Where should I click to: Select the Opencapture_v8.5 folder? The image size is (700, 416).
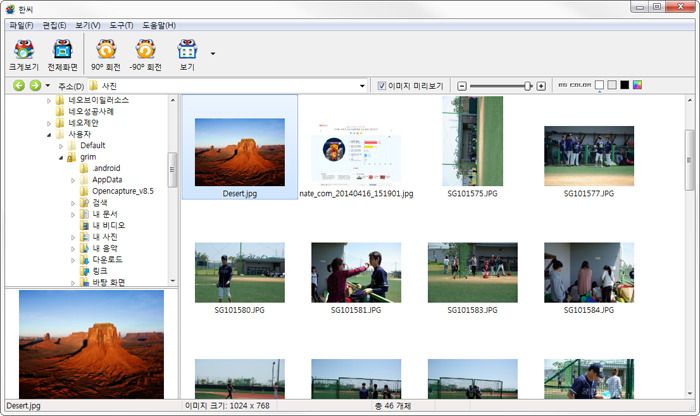(x=123, y=191)
